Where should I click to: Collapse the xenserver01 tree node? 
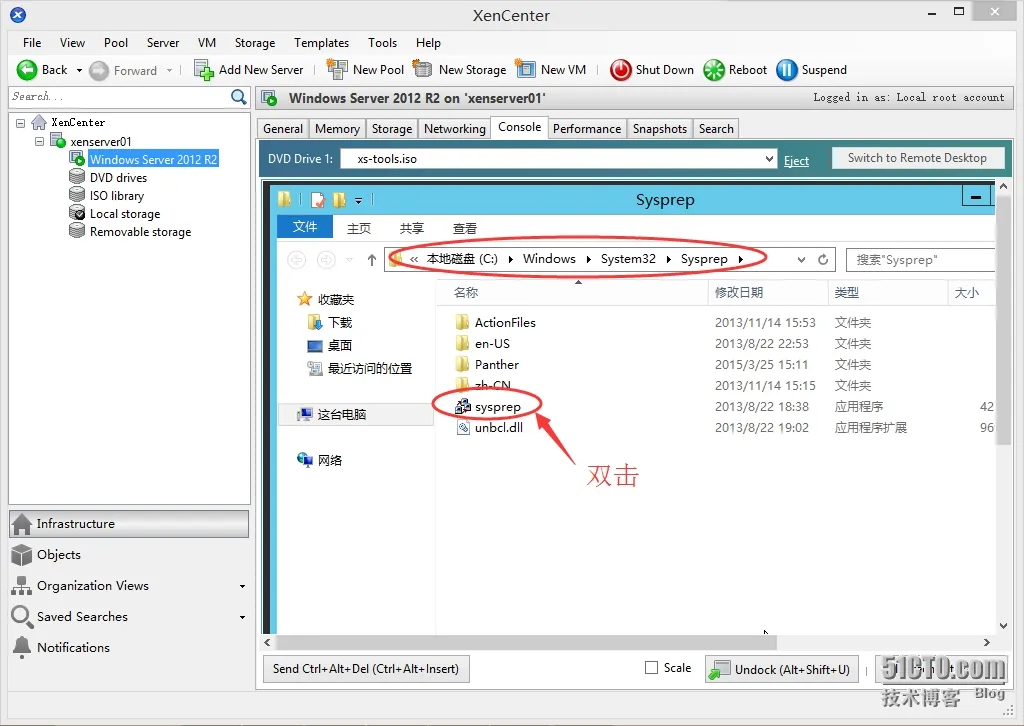(x=39, y=141)
